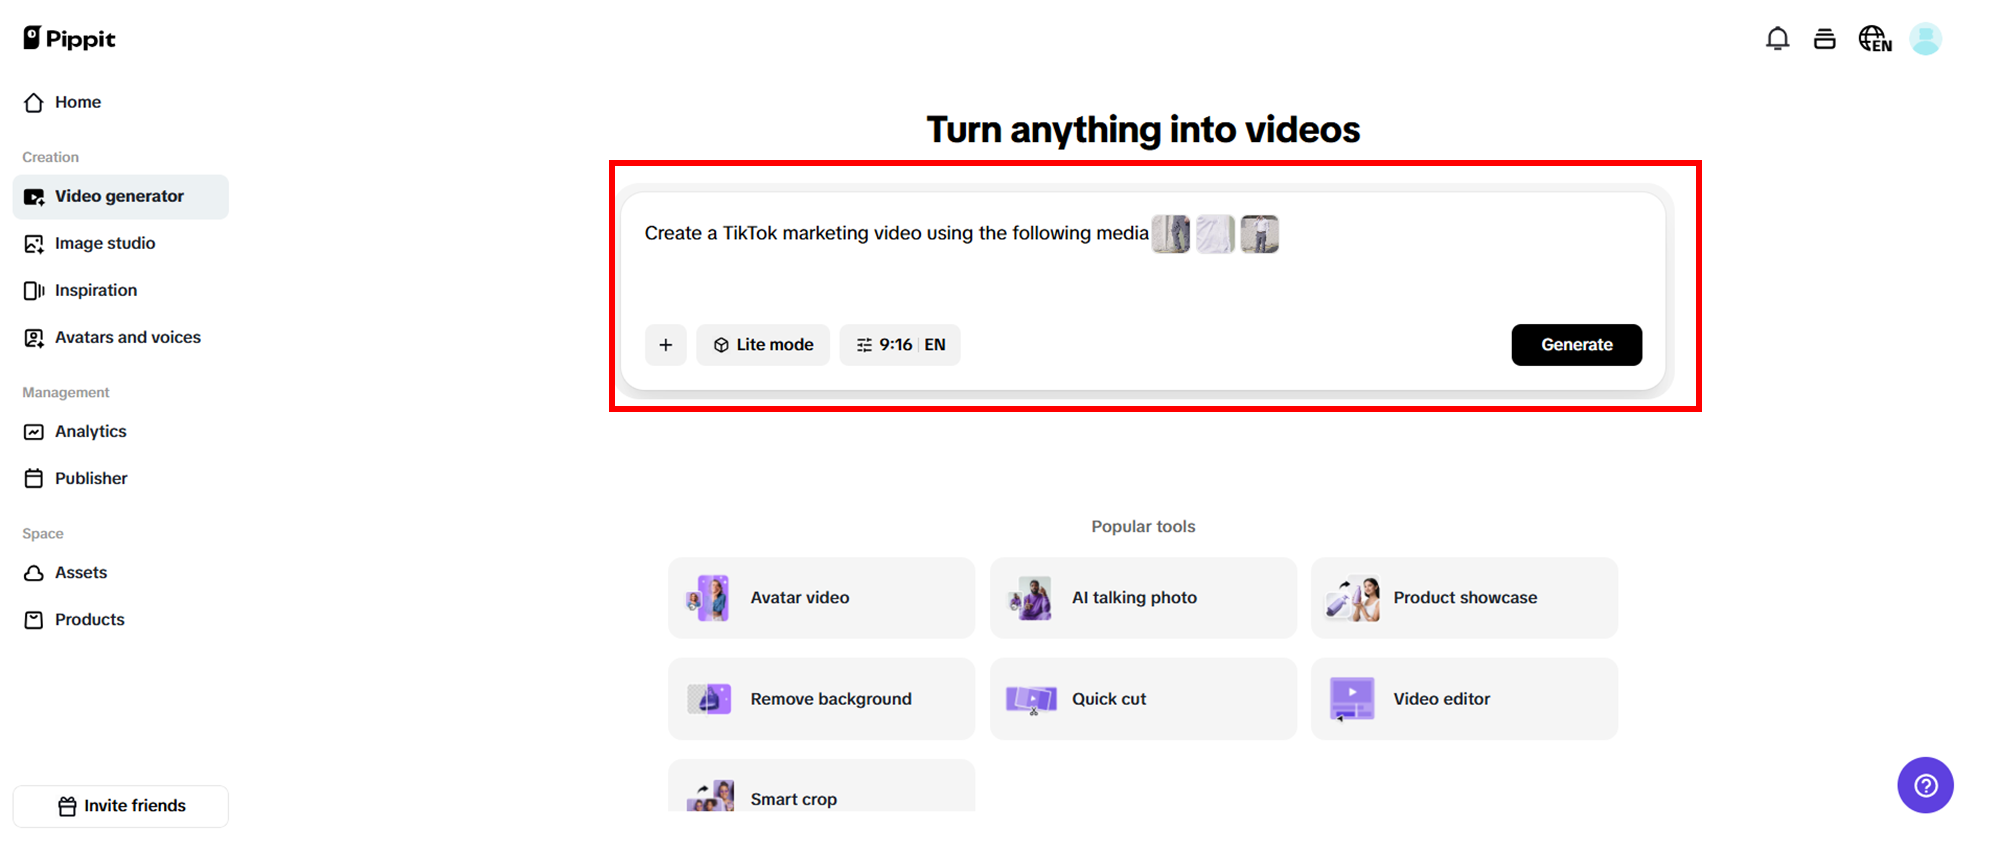Go to Home in the sidebar
This screenshot has width=2000, height=851.
coord(77,102)
